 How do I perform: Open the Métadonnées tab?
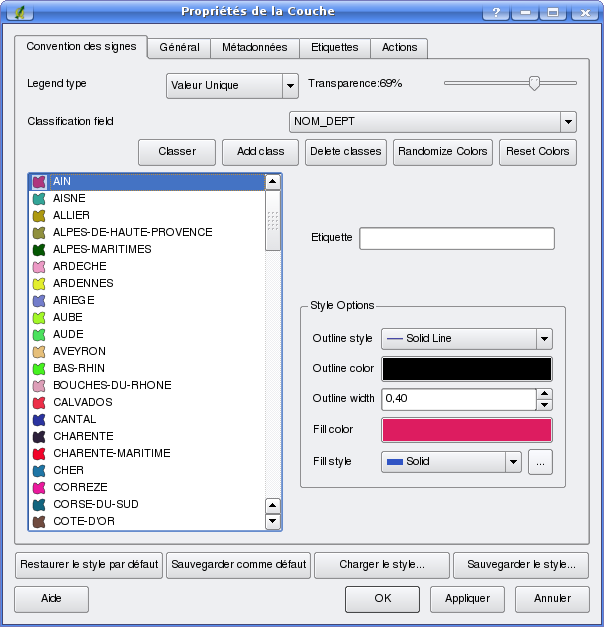tap(255, 48)
